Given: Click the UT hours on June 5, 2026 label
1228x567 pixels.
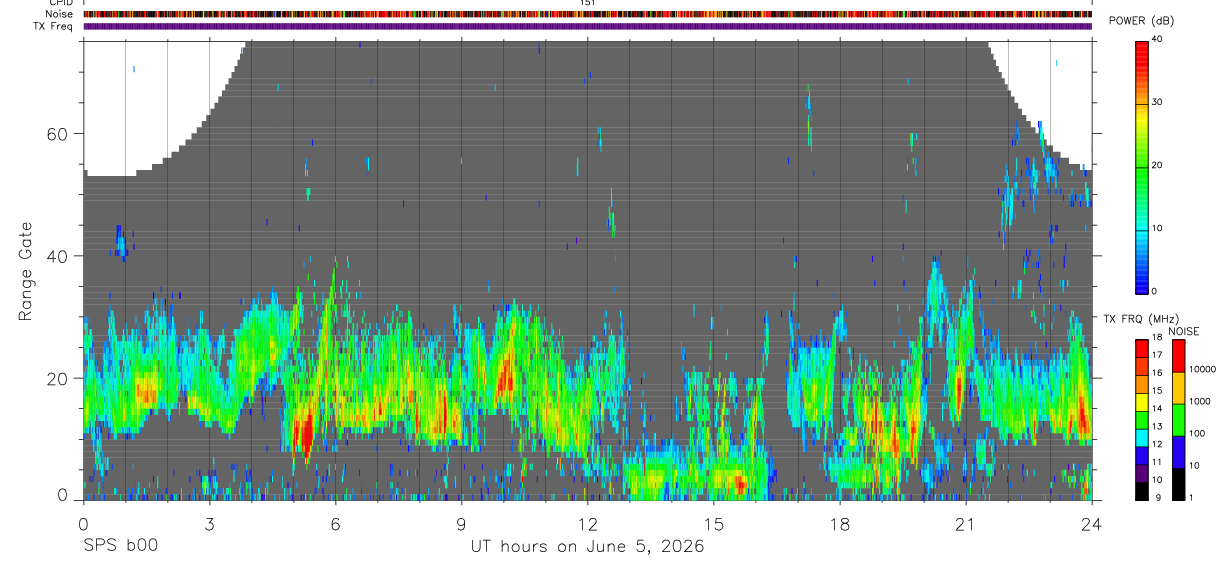Looking at the screenshot, I should click(x=588, y=547).
